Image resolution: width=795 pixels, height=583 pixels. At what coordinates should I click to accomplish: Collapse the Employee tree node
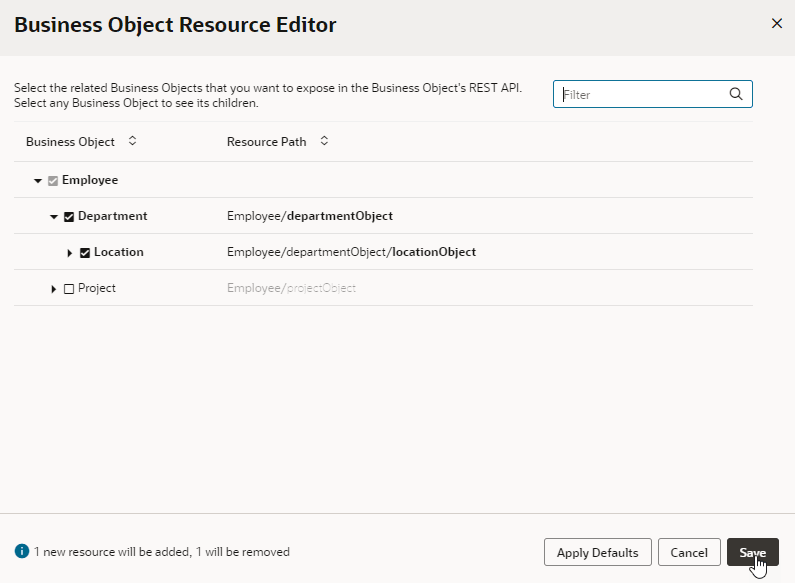click(38, 181)
